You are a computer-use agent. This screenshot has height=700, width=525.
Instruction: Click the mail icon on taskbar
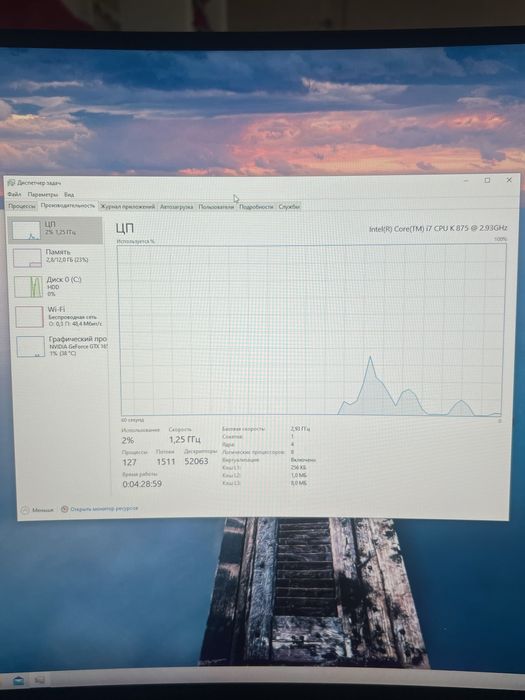(x=18, y=680)
